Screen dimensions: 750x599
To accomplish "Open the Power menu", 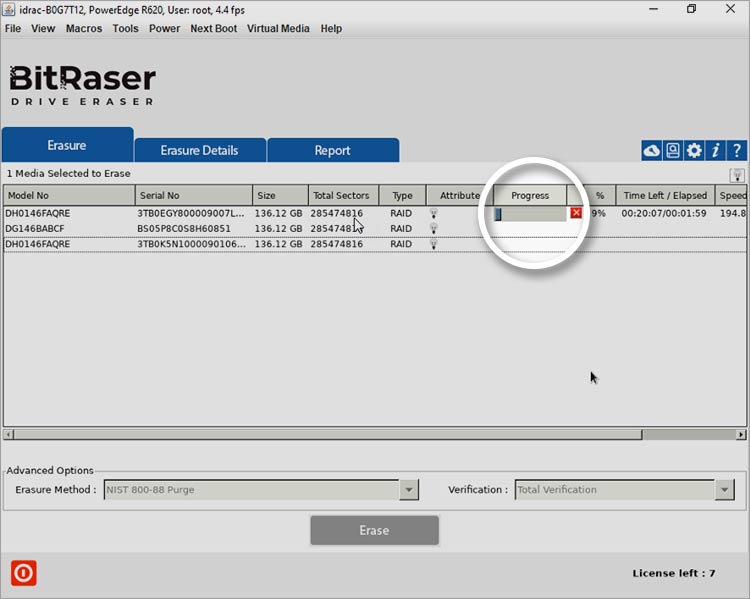I will coord(164,29).
